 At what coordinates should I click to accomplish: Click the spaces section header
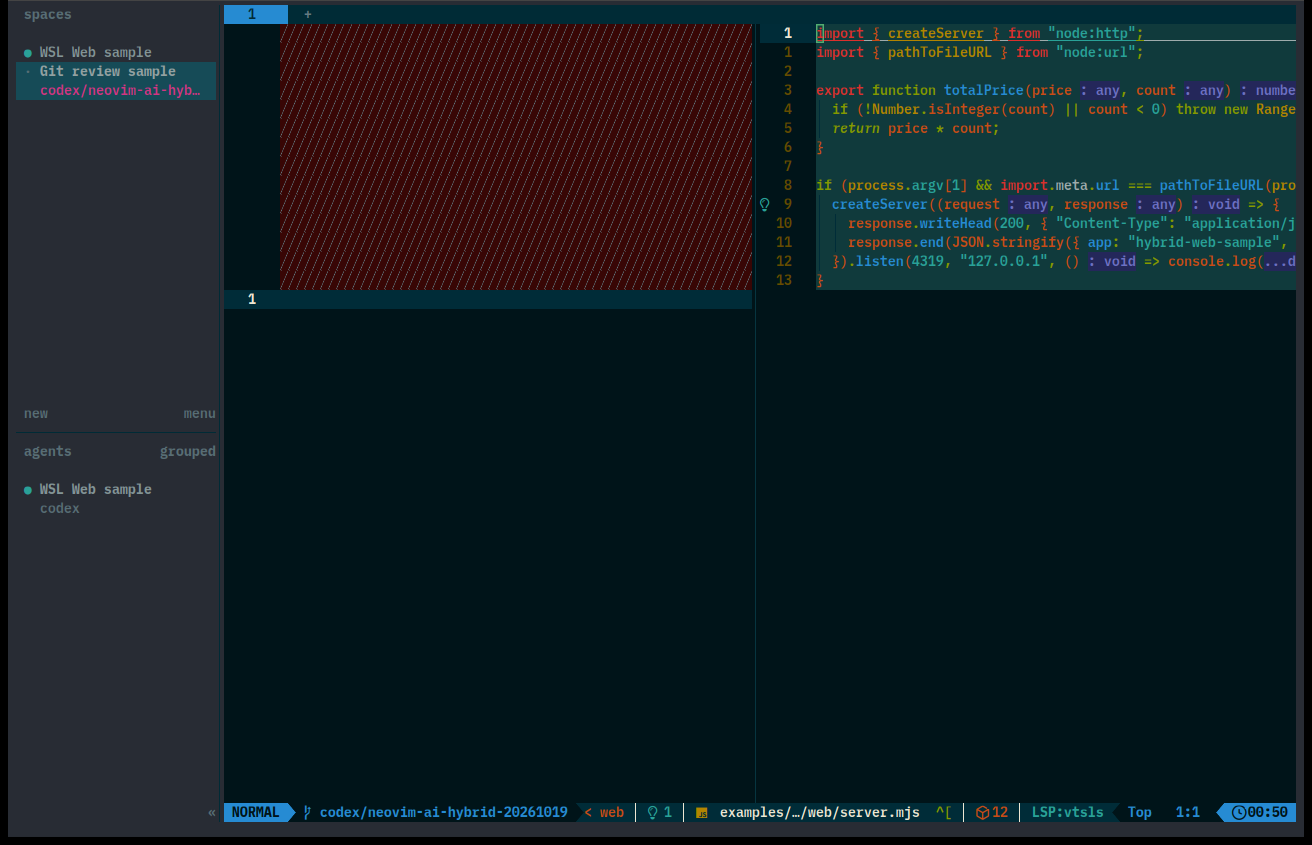coord(48,14)
